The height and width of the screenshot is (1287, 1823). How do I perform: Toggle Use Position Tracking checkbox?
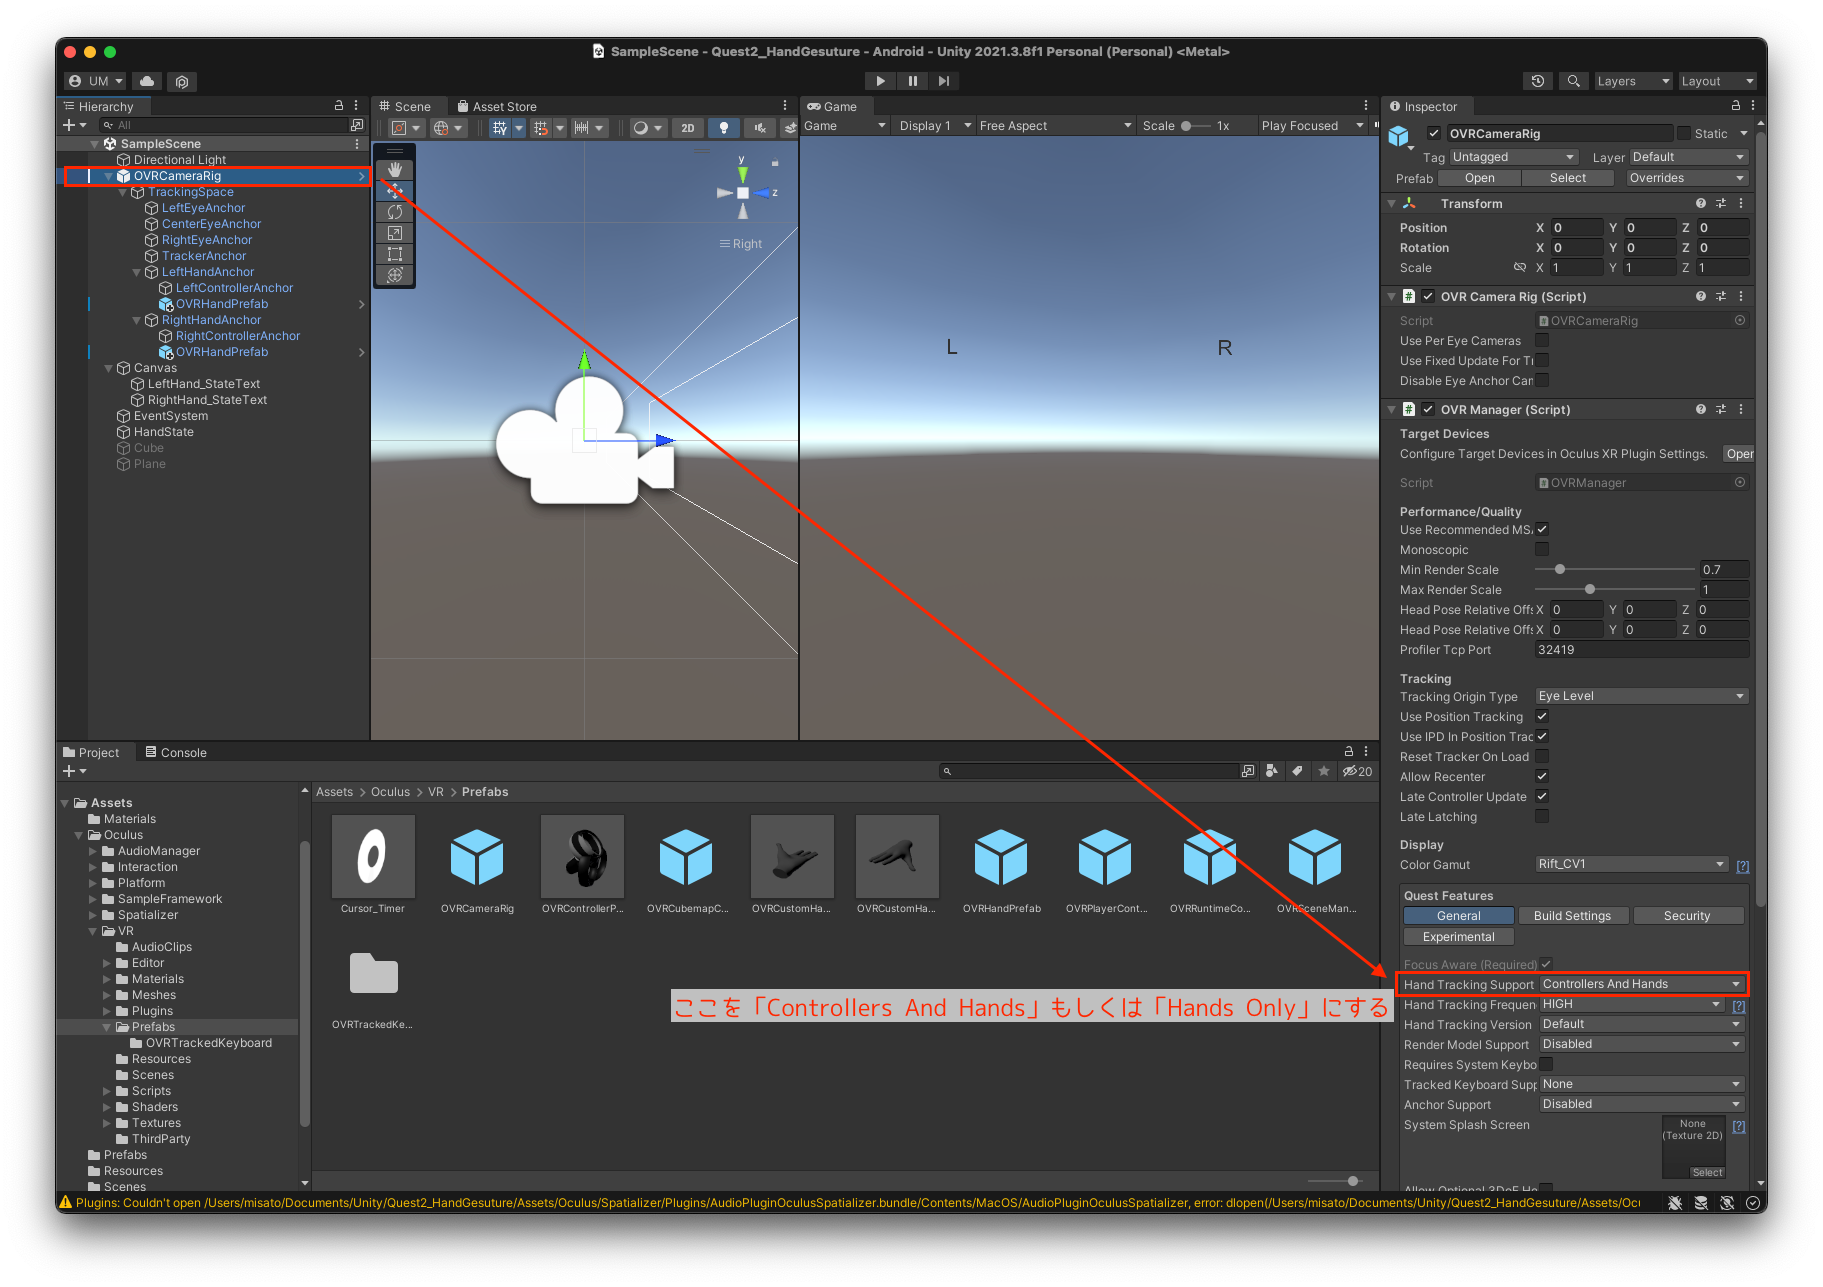point(1542,716)
